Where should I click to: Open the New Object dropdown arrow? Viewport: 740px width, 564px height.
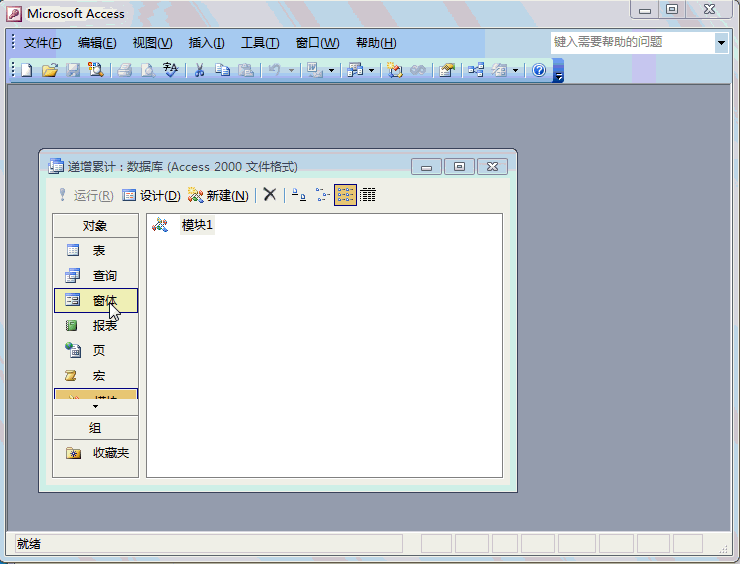pyautogui.click(x=515, y=71)
